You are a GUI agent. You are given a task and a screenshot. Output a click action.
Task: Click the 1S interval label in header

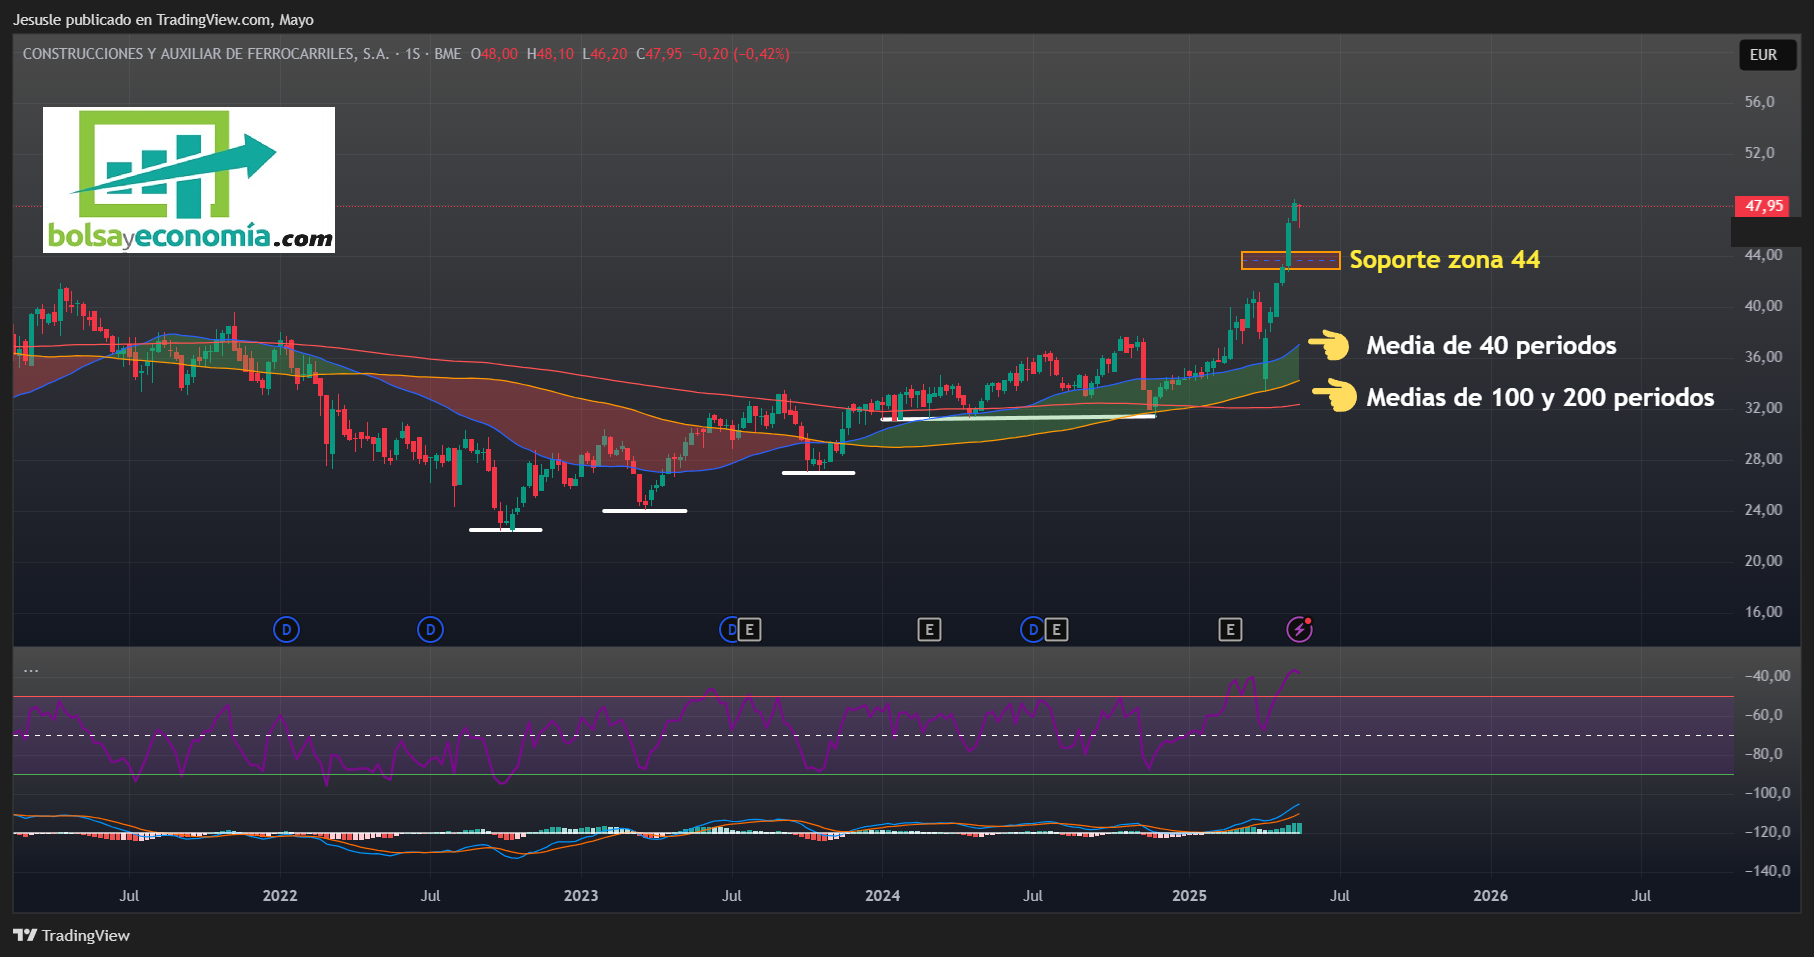(413, 54)
